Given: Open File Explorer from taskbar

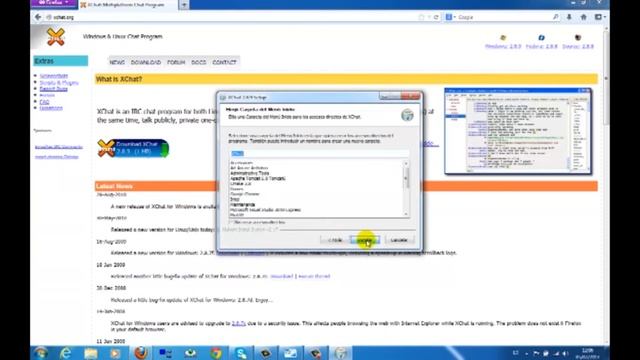Looking at the screenshot, I should tap(91, 353).
